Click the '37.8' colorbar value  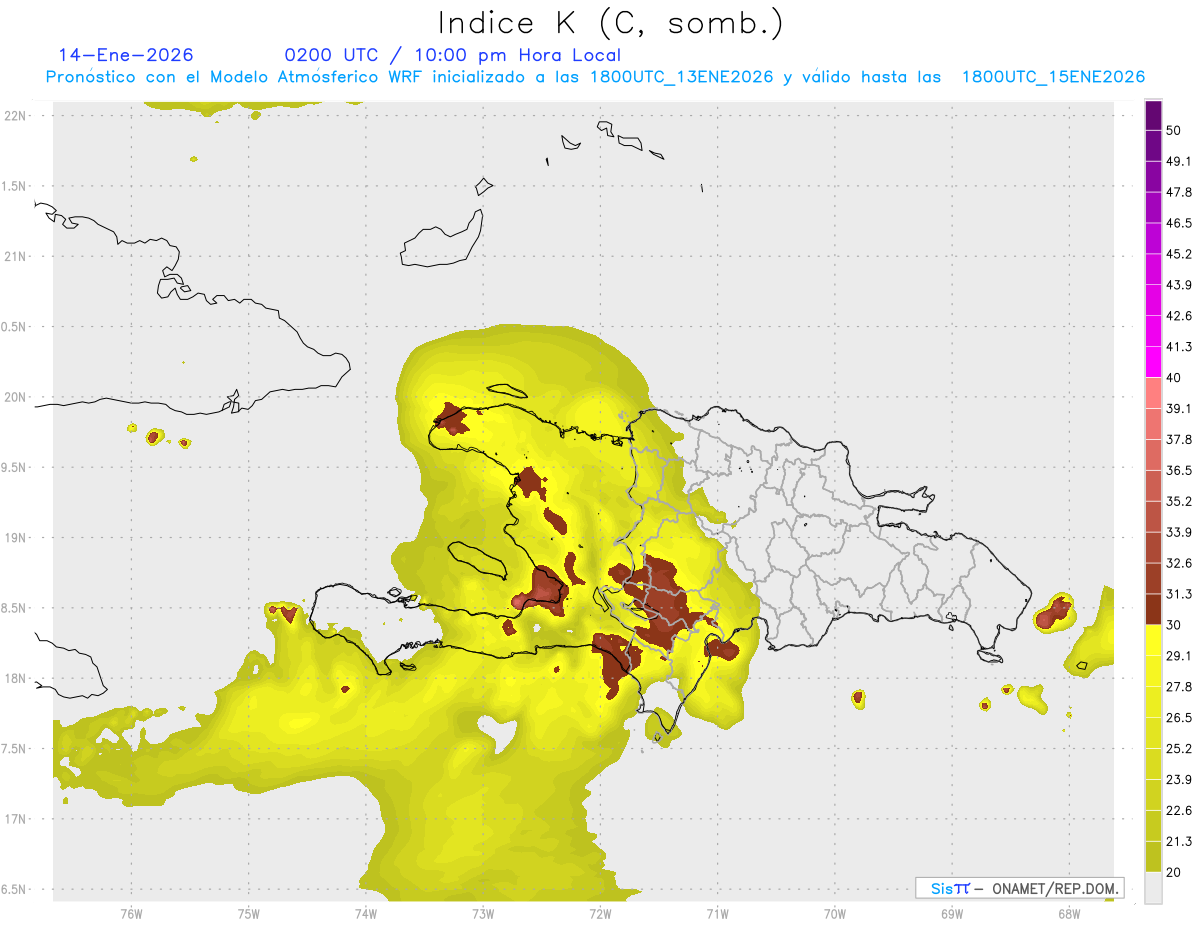1179,439
